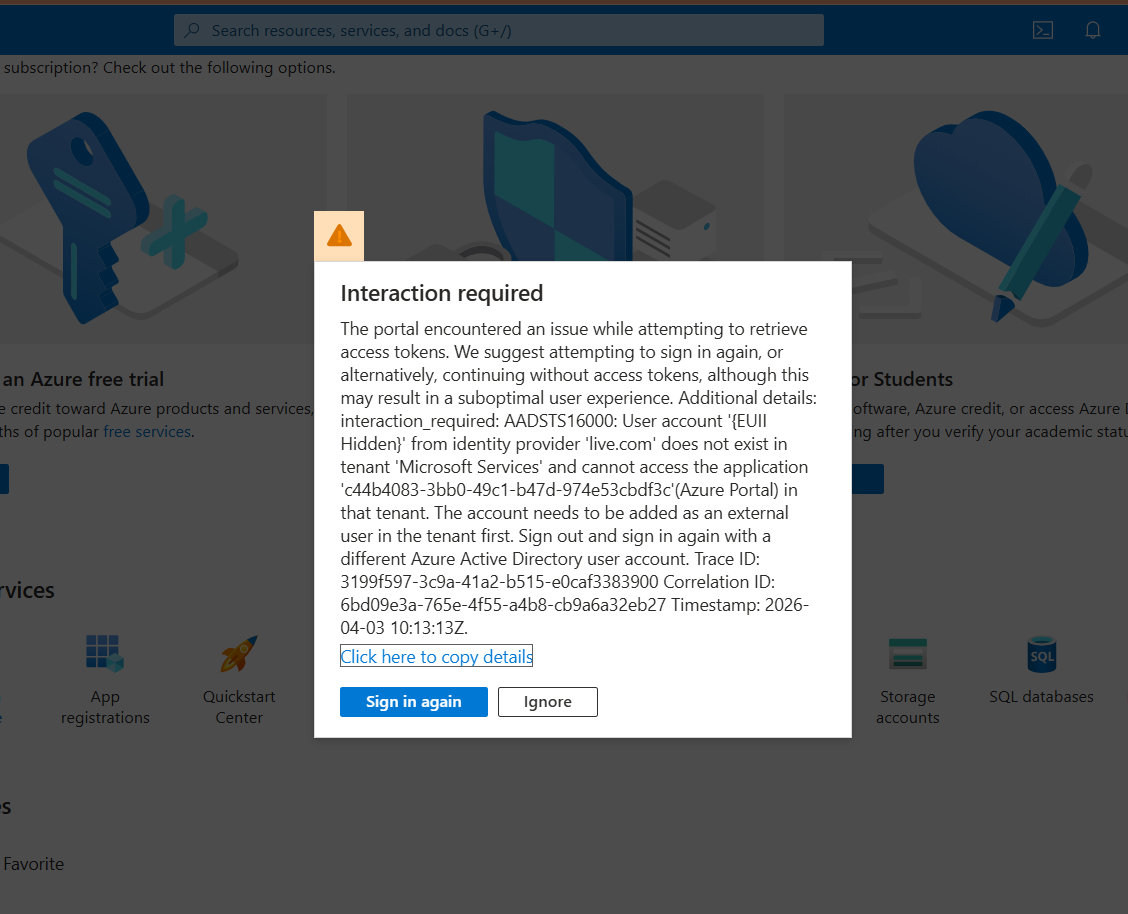Open Quickstart Center rocket icon

tap(239, 653)
